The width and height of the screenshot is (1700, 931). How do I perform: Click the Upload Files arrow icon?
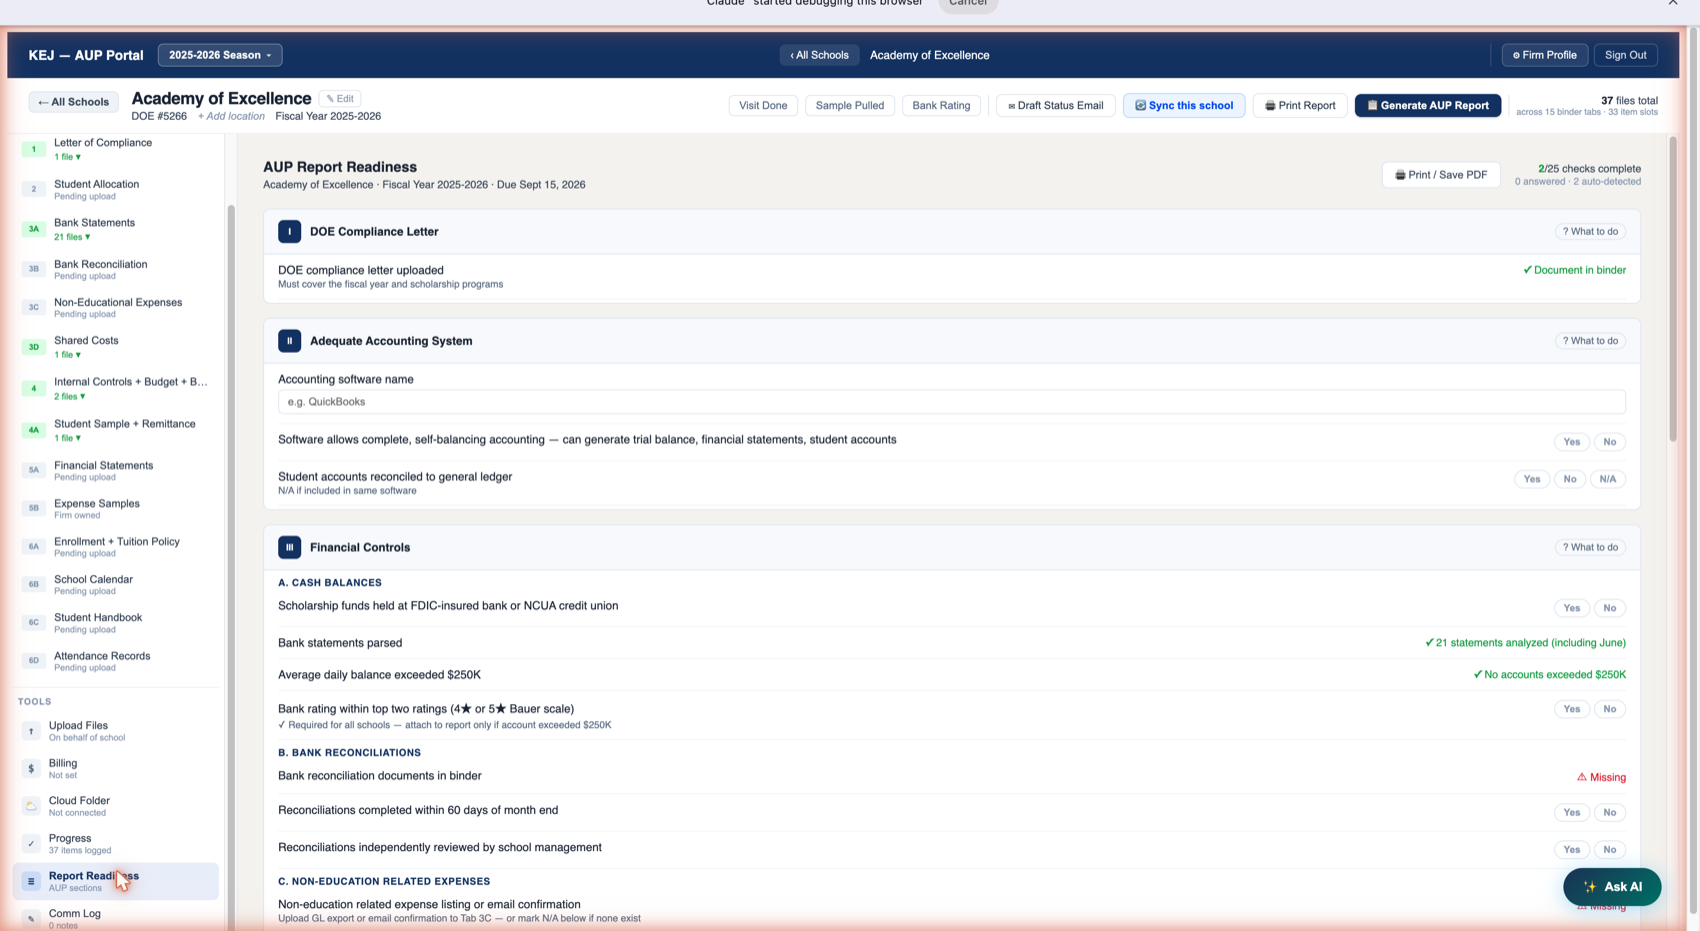coord(31,731)
